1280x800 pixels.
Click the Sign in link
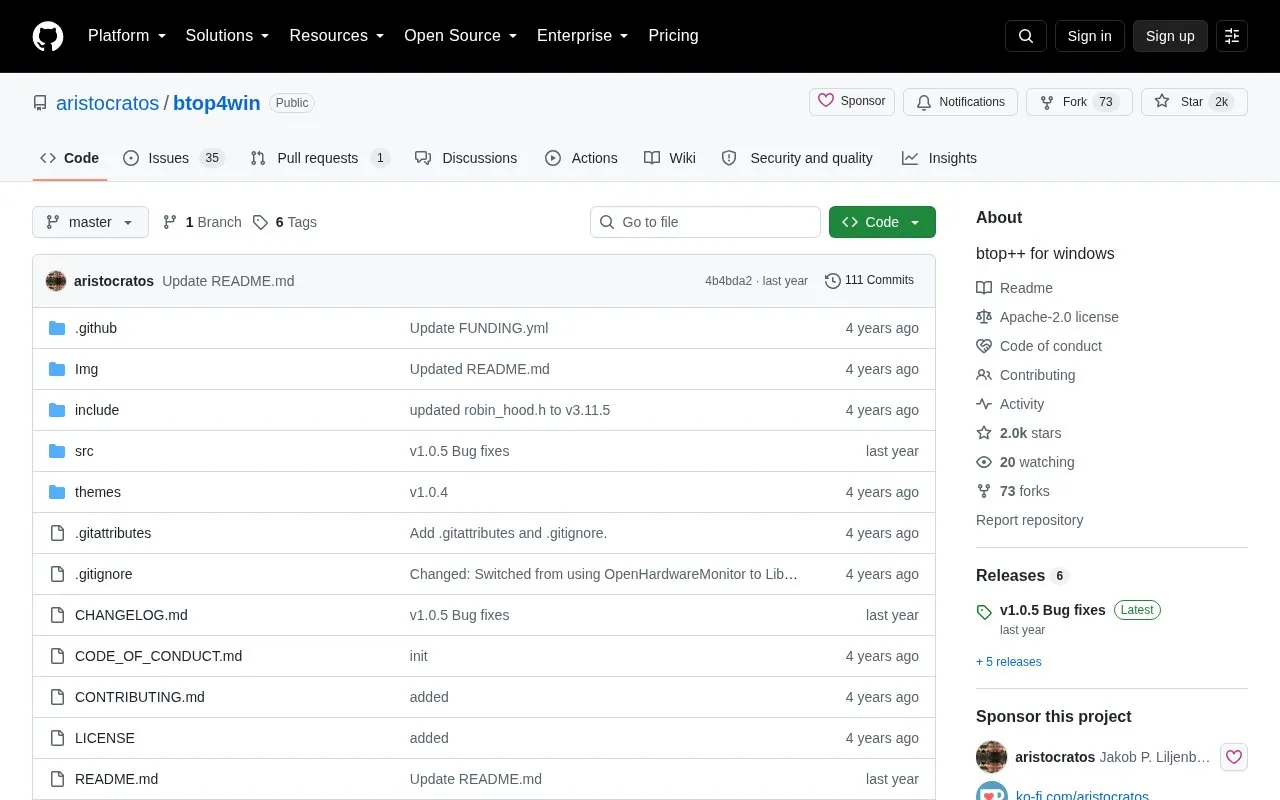tap(1089, 36)
